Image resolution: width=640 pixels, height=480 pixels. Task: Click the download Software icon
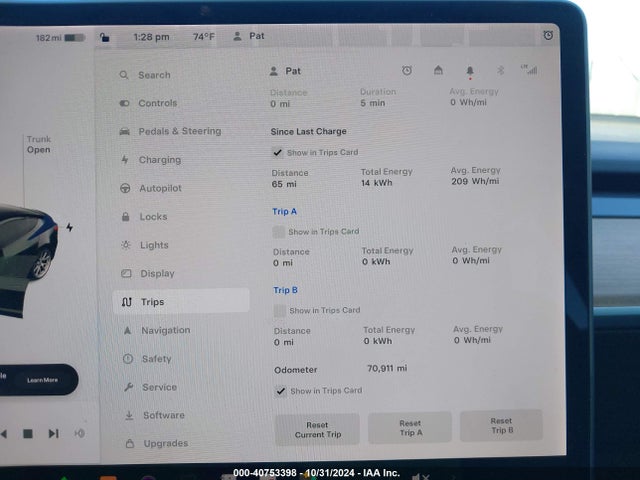tap(129, 416)
